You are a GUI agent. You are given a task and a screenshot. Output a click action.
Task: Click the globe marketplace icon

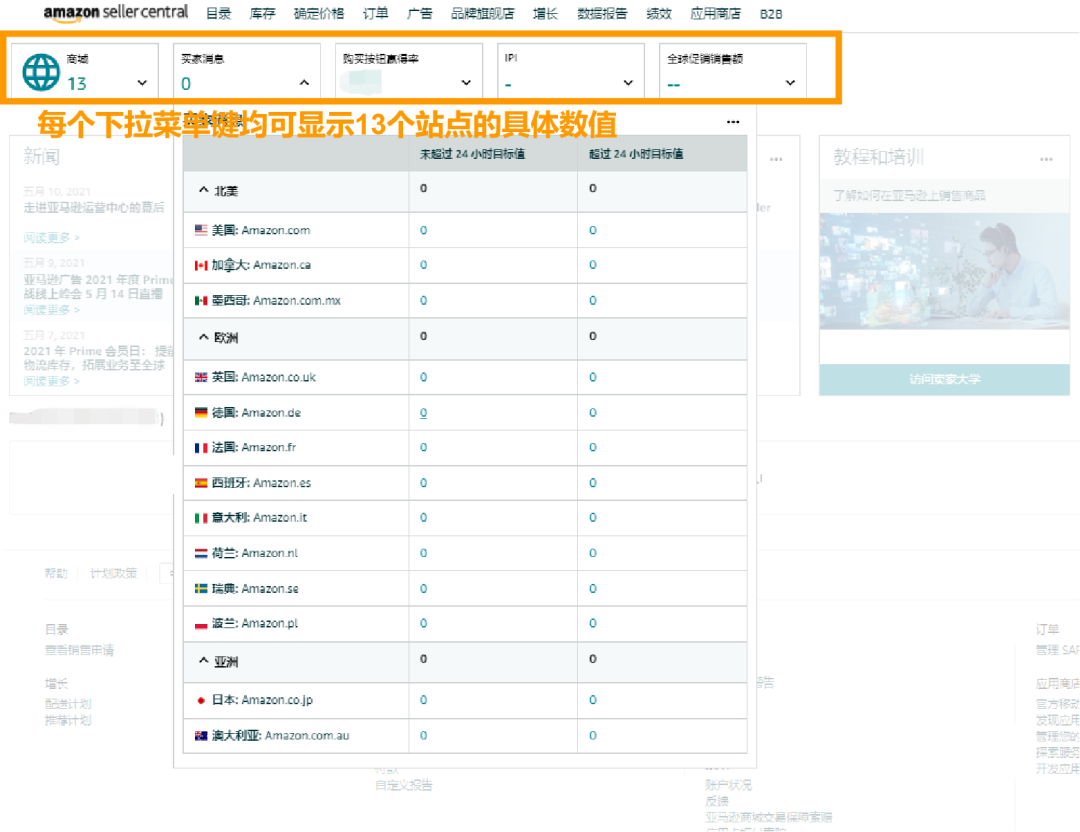pyautogui.click(x=41, y=72)
